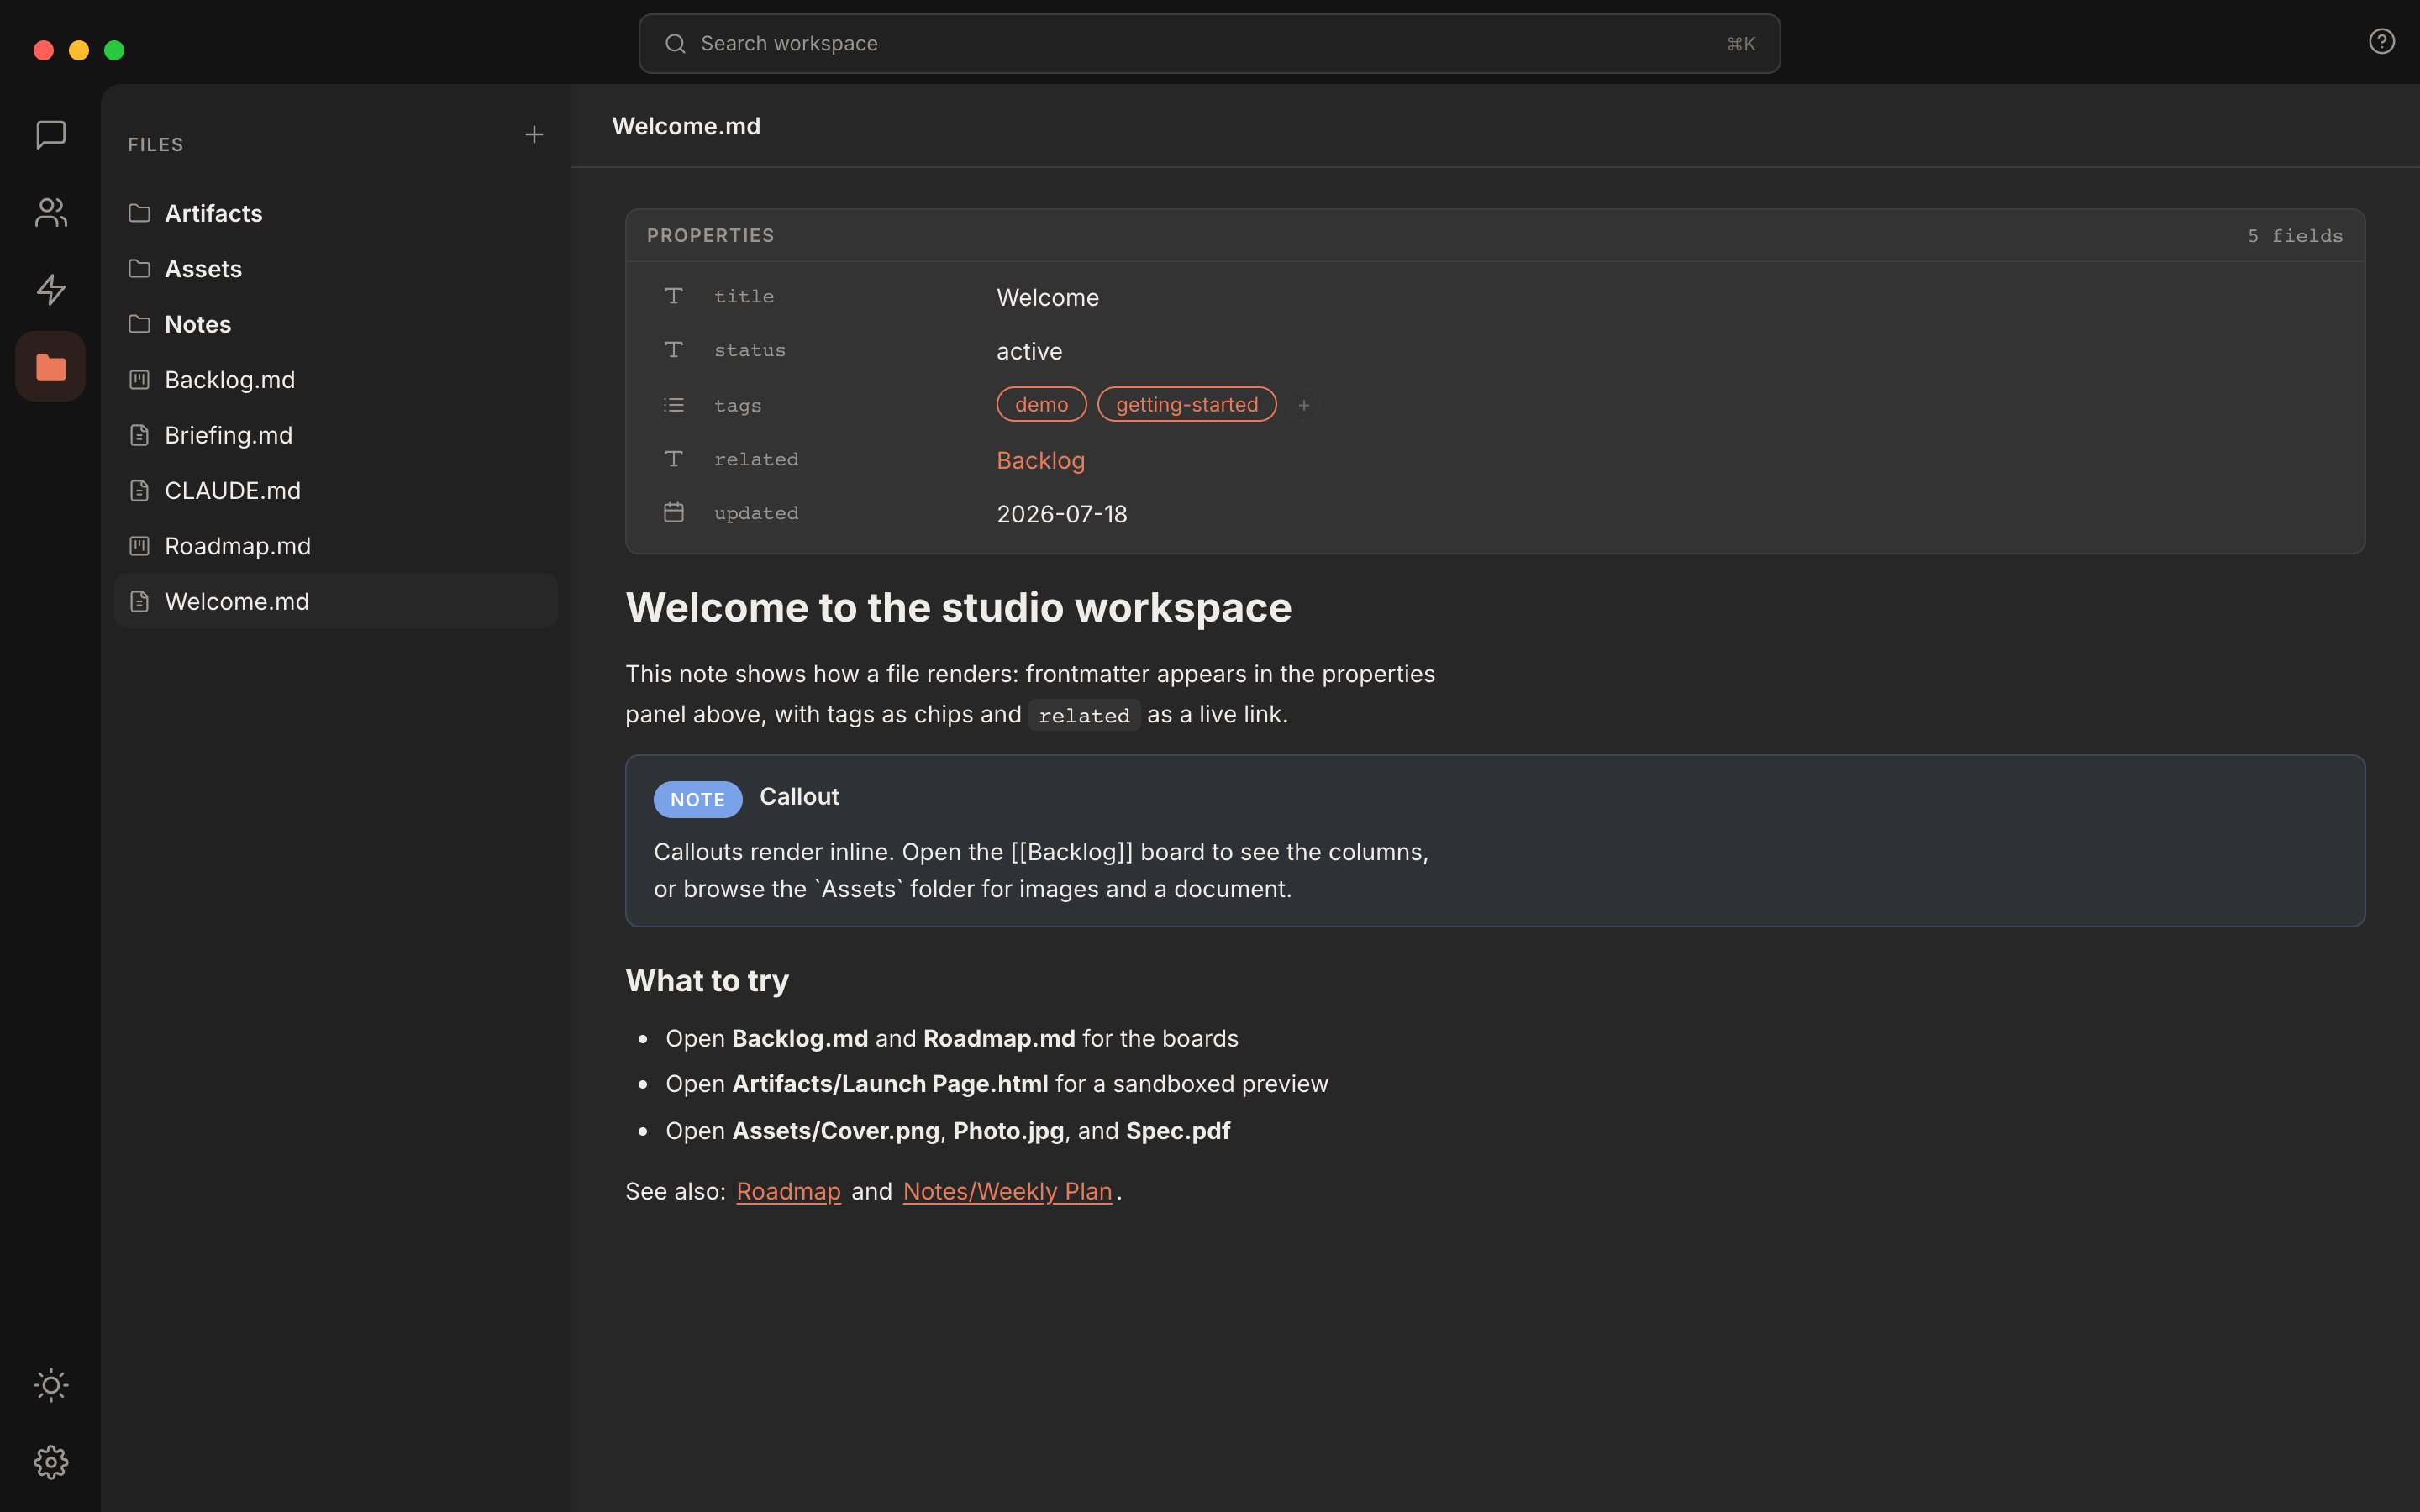2420x1512 pixels.
Task: Click bold text Spec.pdf in list
Action: click(x=1178, y=1131)
